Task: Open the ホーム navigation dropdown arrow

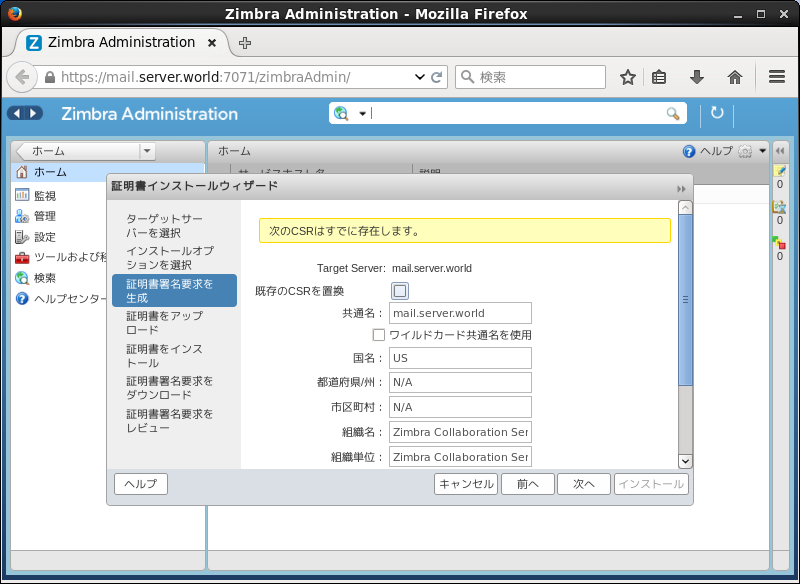Action: point(147,151)
